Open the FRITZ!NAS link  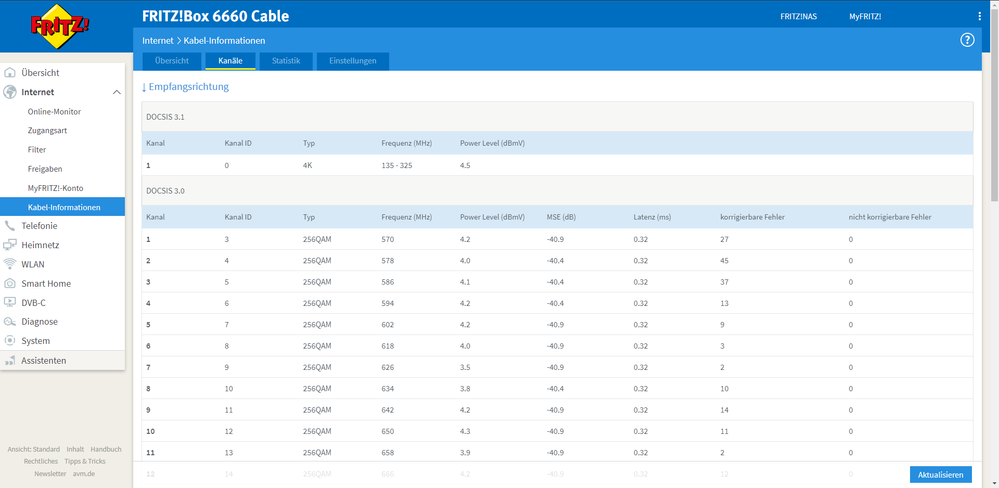click(798, 17)
